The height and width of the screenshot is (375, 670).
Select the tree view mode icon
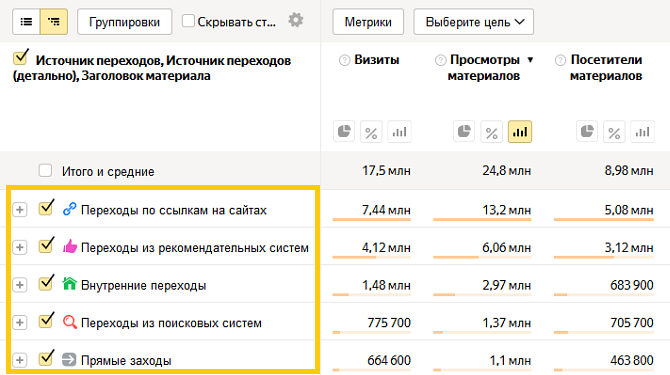pyautogui.click(x=54, y=21)
